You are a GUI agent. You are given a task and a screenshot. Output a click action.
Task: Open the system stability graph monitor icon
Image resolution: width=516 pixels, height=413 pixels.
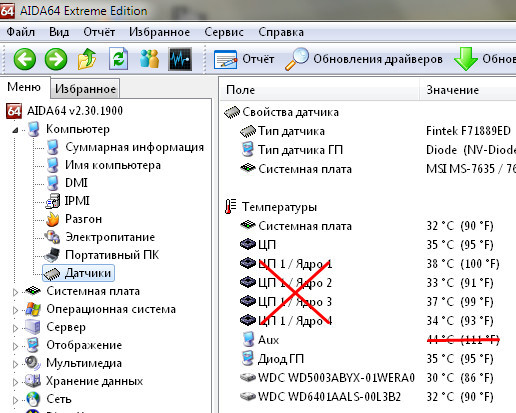(180, 59)
